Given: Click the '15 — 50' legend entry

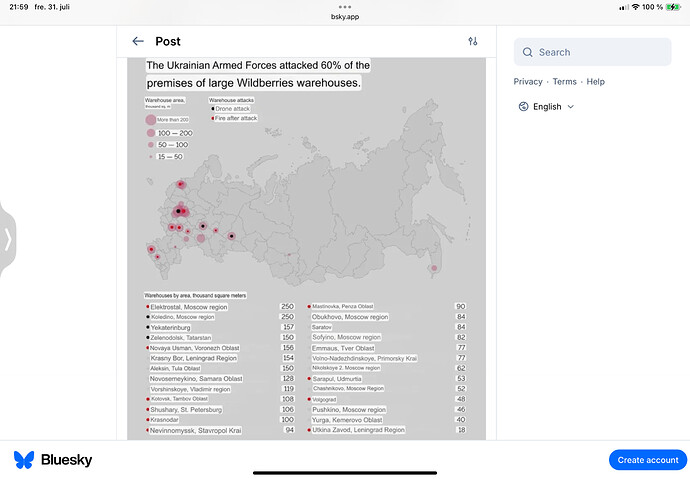Looking at the screenshot, I should 170,157.
